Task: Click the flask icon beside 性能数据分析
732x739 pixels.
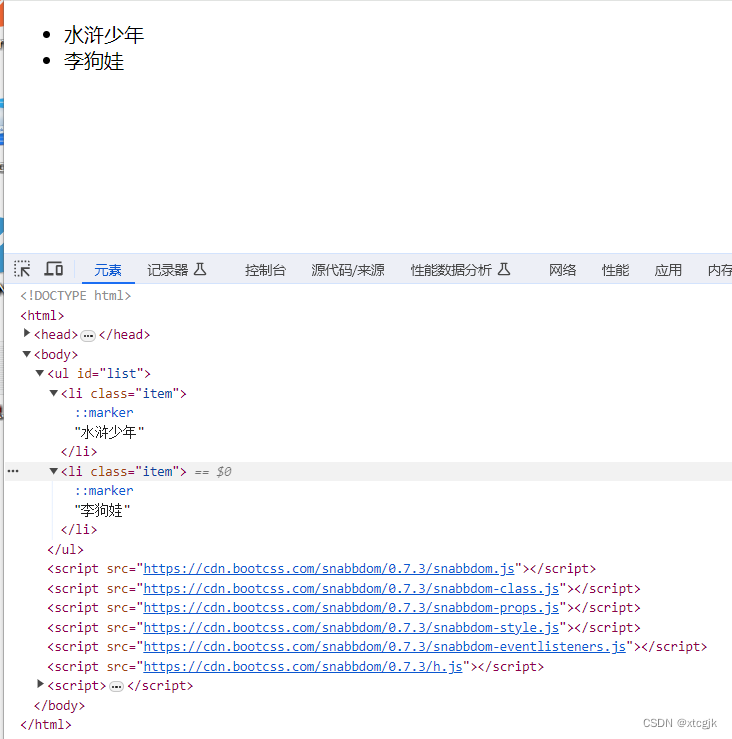Action: (504, 270)
